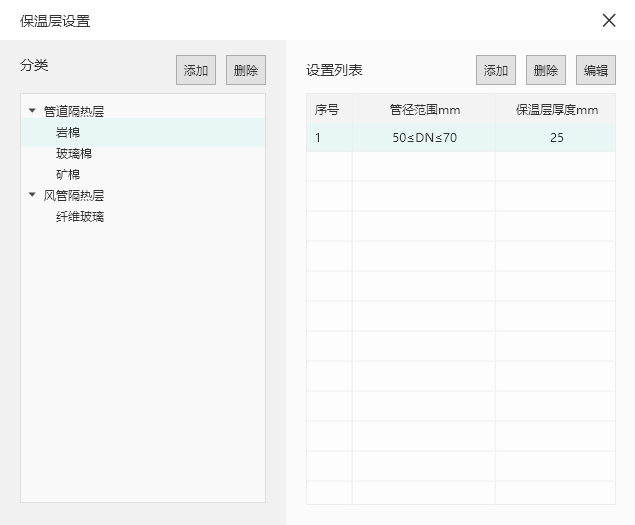Collapse the 风管隔热层 tree arrow

point(32,194)
